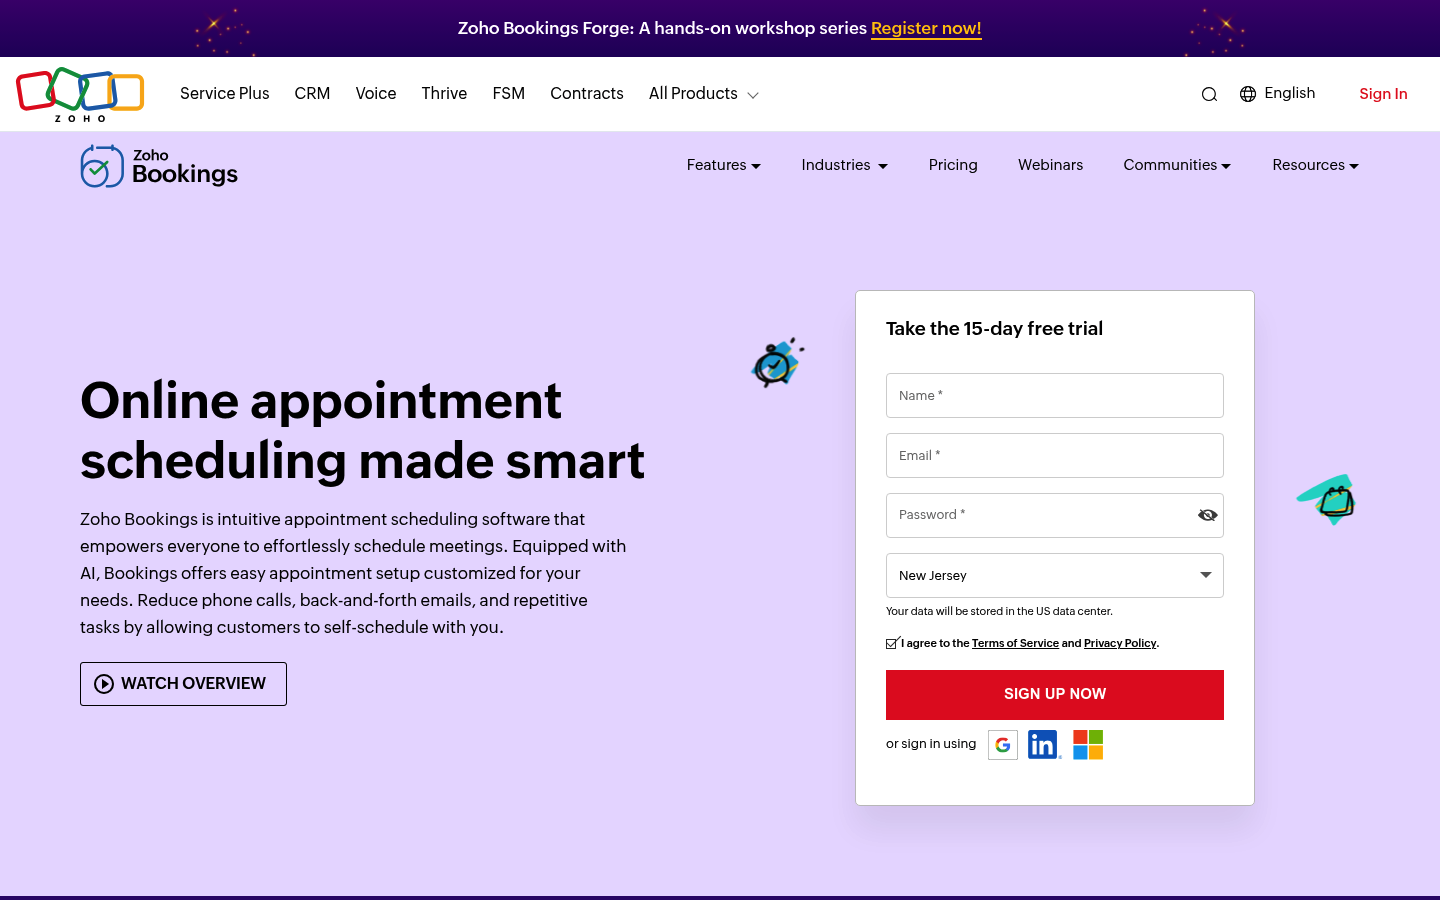This screenshot has width=1440, height=900.
Task: Sign in using LinkedIn icon
Action: pos(1042,744)
